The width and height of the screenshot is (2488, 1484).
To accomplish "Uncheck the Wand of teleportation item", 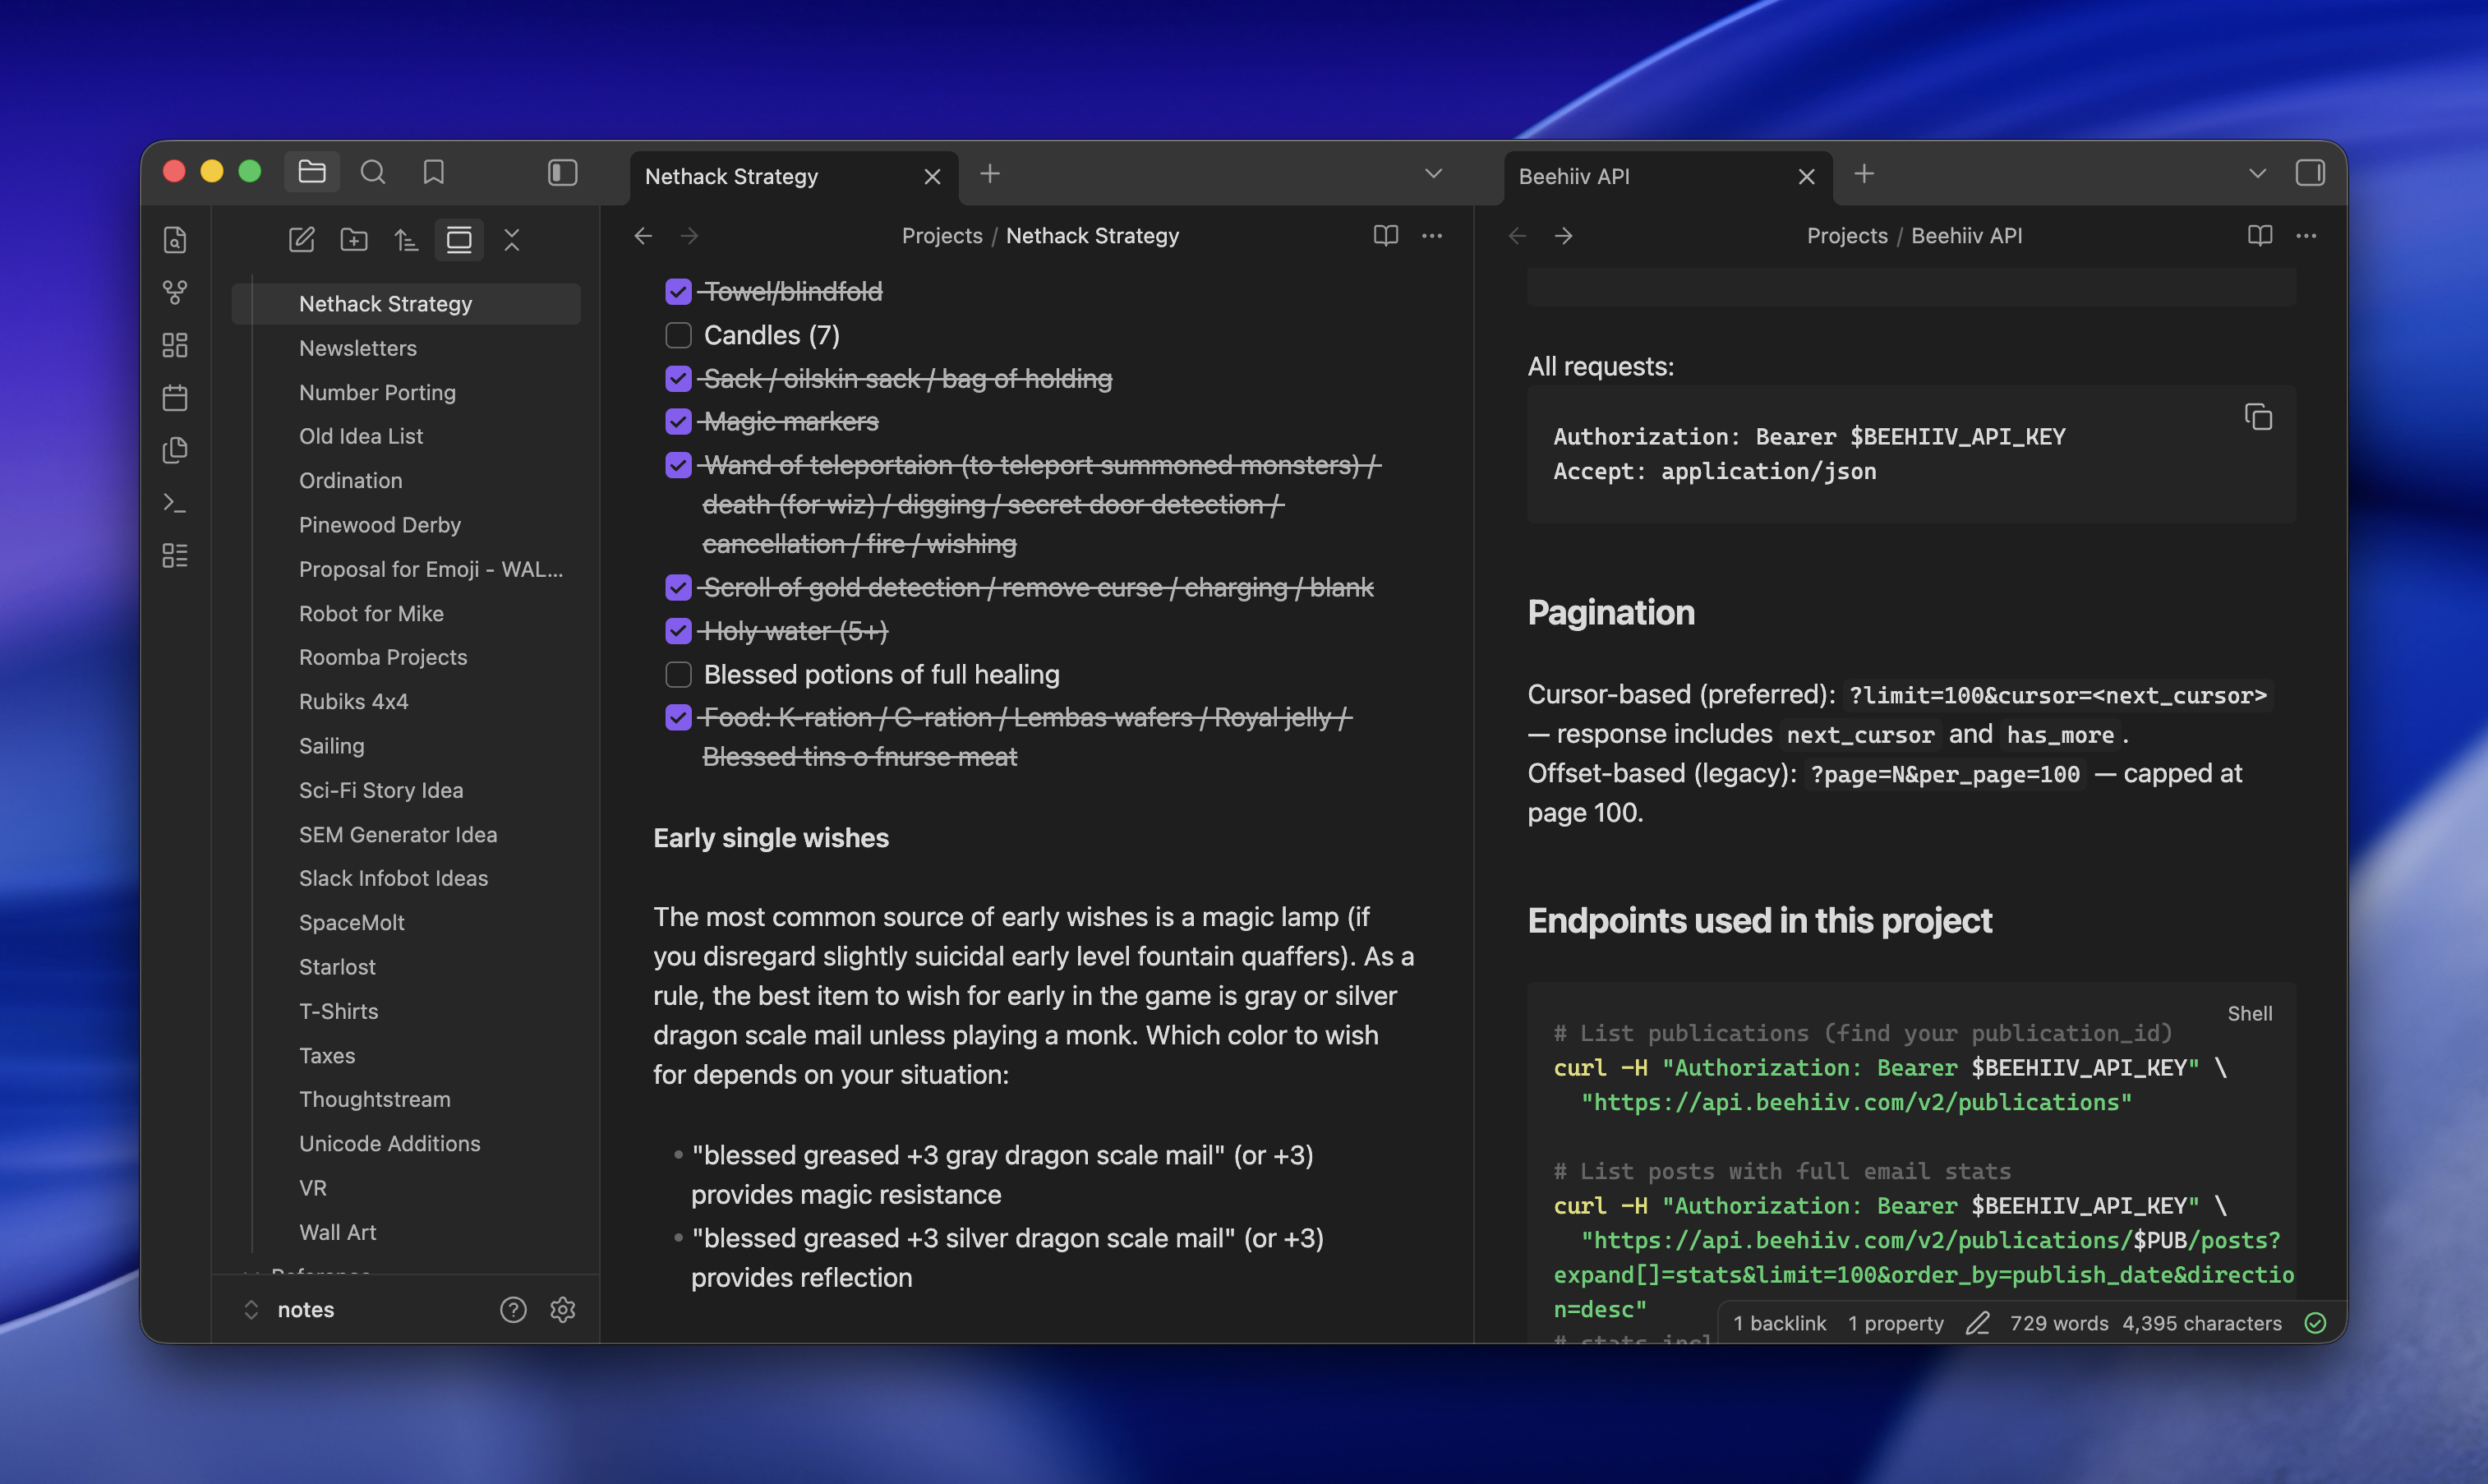I will click(x=678, y=465).
